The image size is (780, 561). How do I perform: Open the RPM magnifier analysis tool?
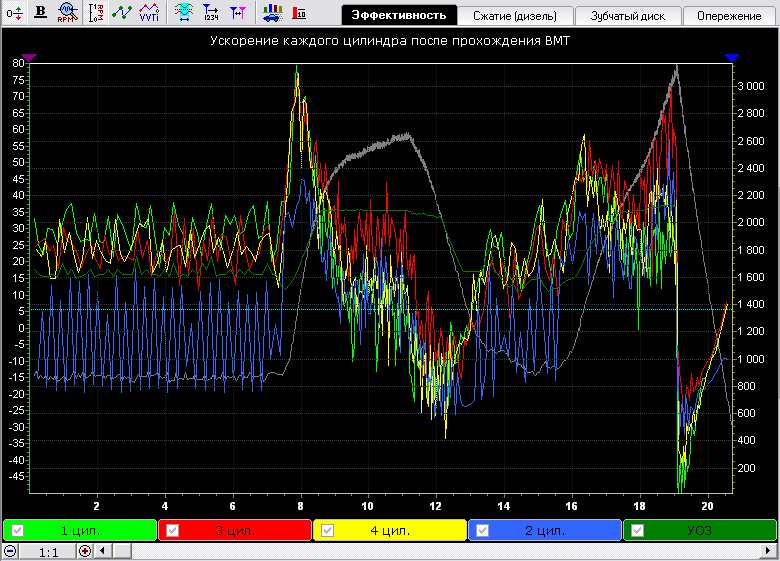pos(68,12)
